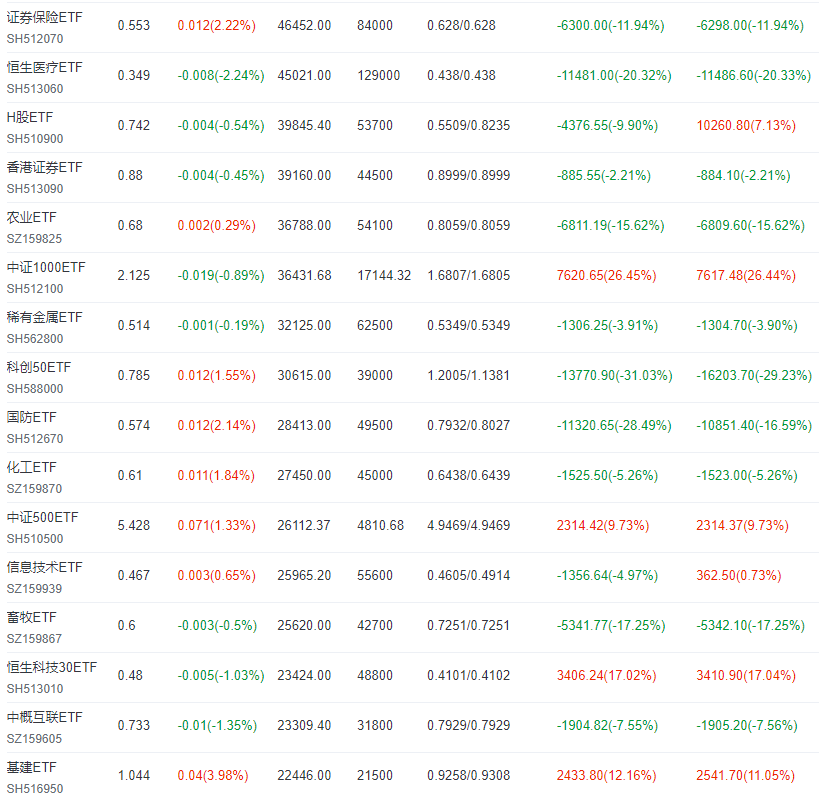Image resolution: width=819 pixels, height=800 pixels.
Task: Select the 恒生科技30ETF name
Action: pos(52,667)
